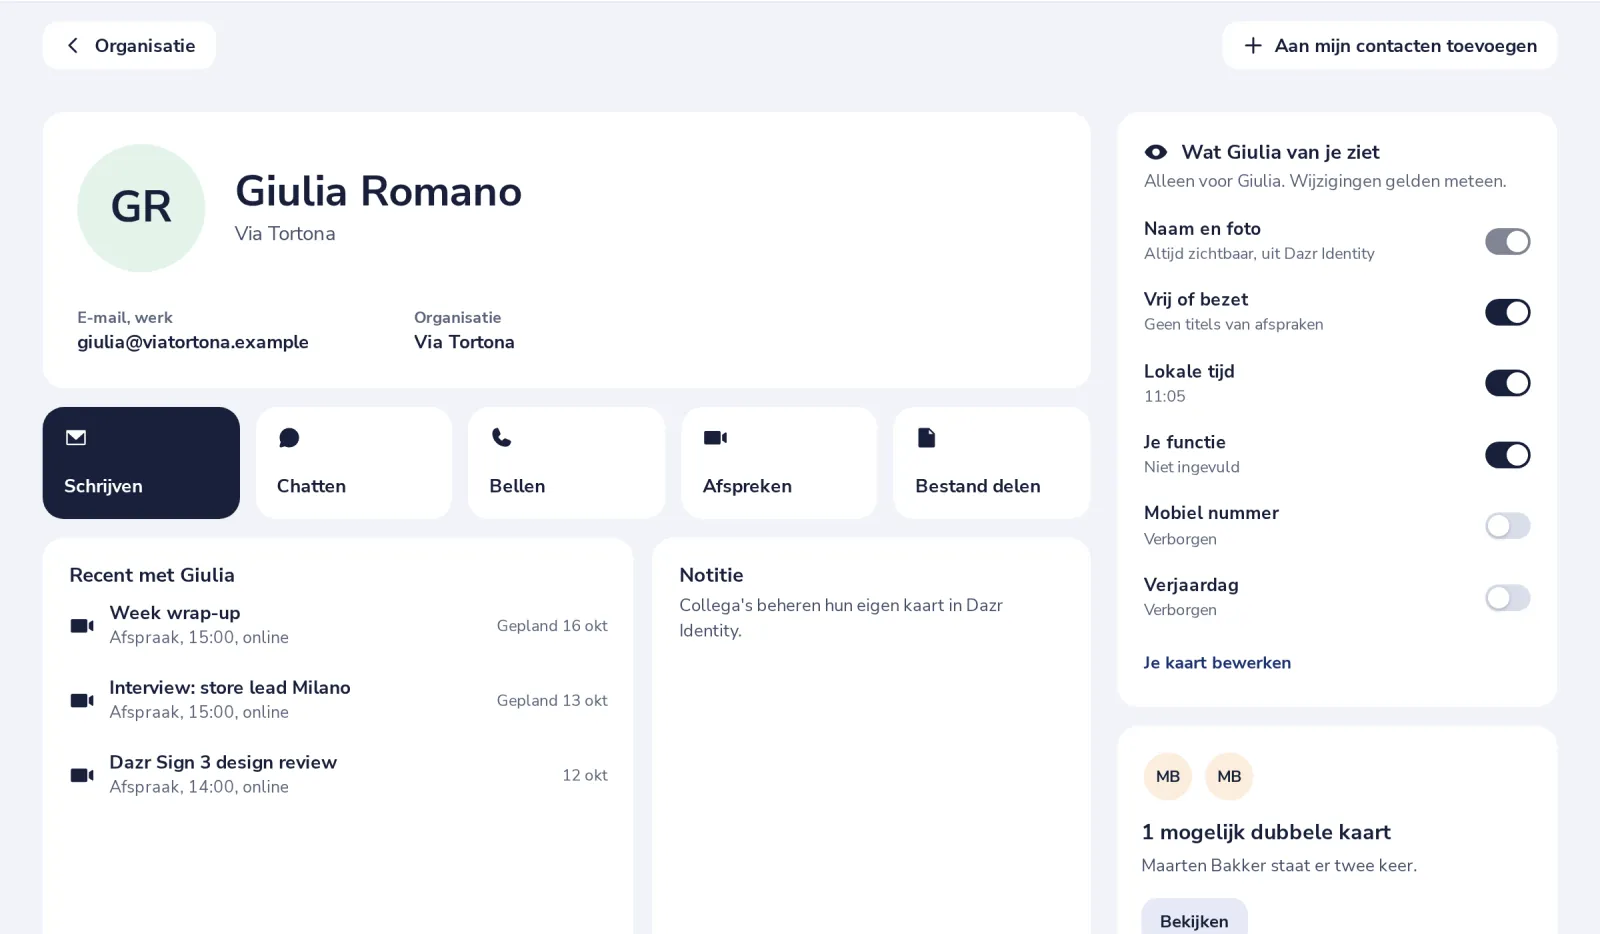
Task: Click the Bekijken button for duplicate card
Action: click(1194, 918)
